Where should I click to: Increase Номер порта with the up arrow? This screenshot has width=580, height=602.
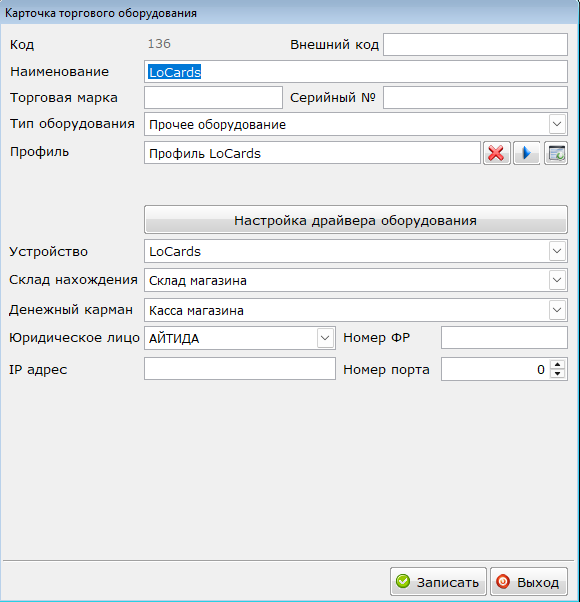click(558, 364)
